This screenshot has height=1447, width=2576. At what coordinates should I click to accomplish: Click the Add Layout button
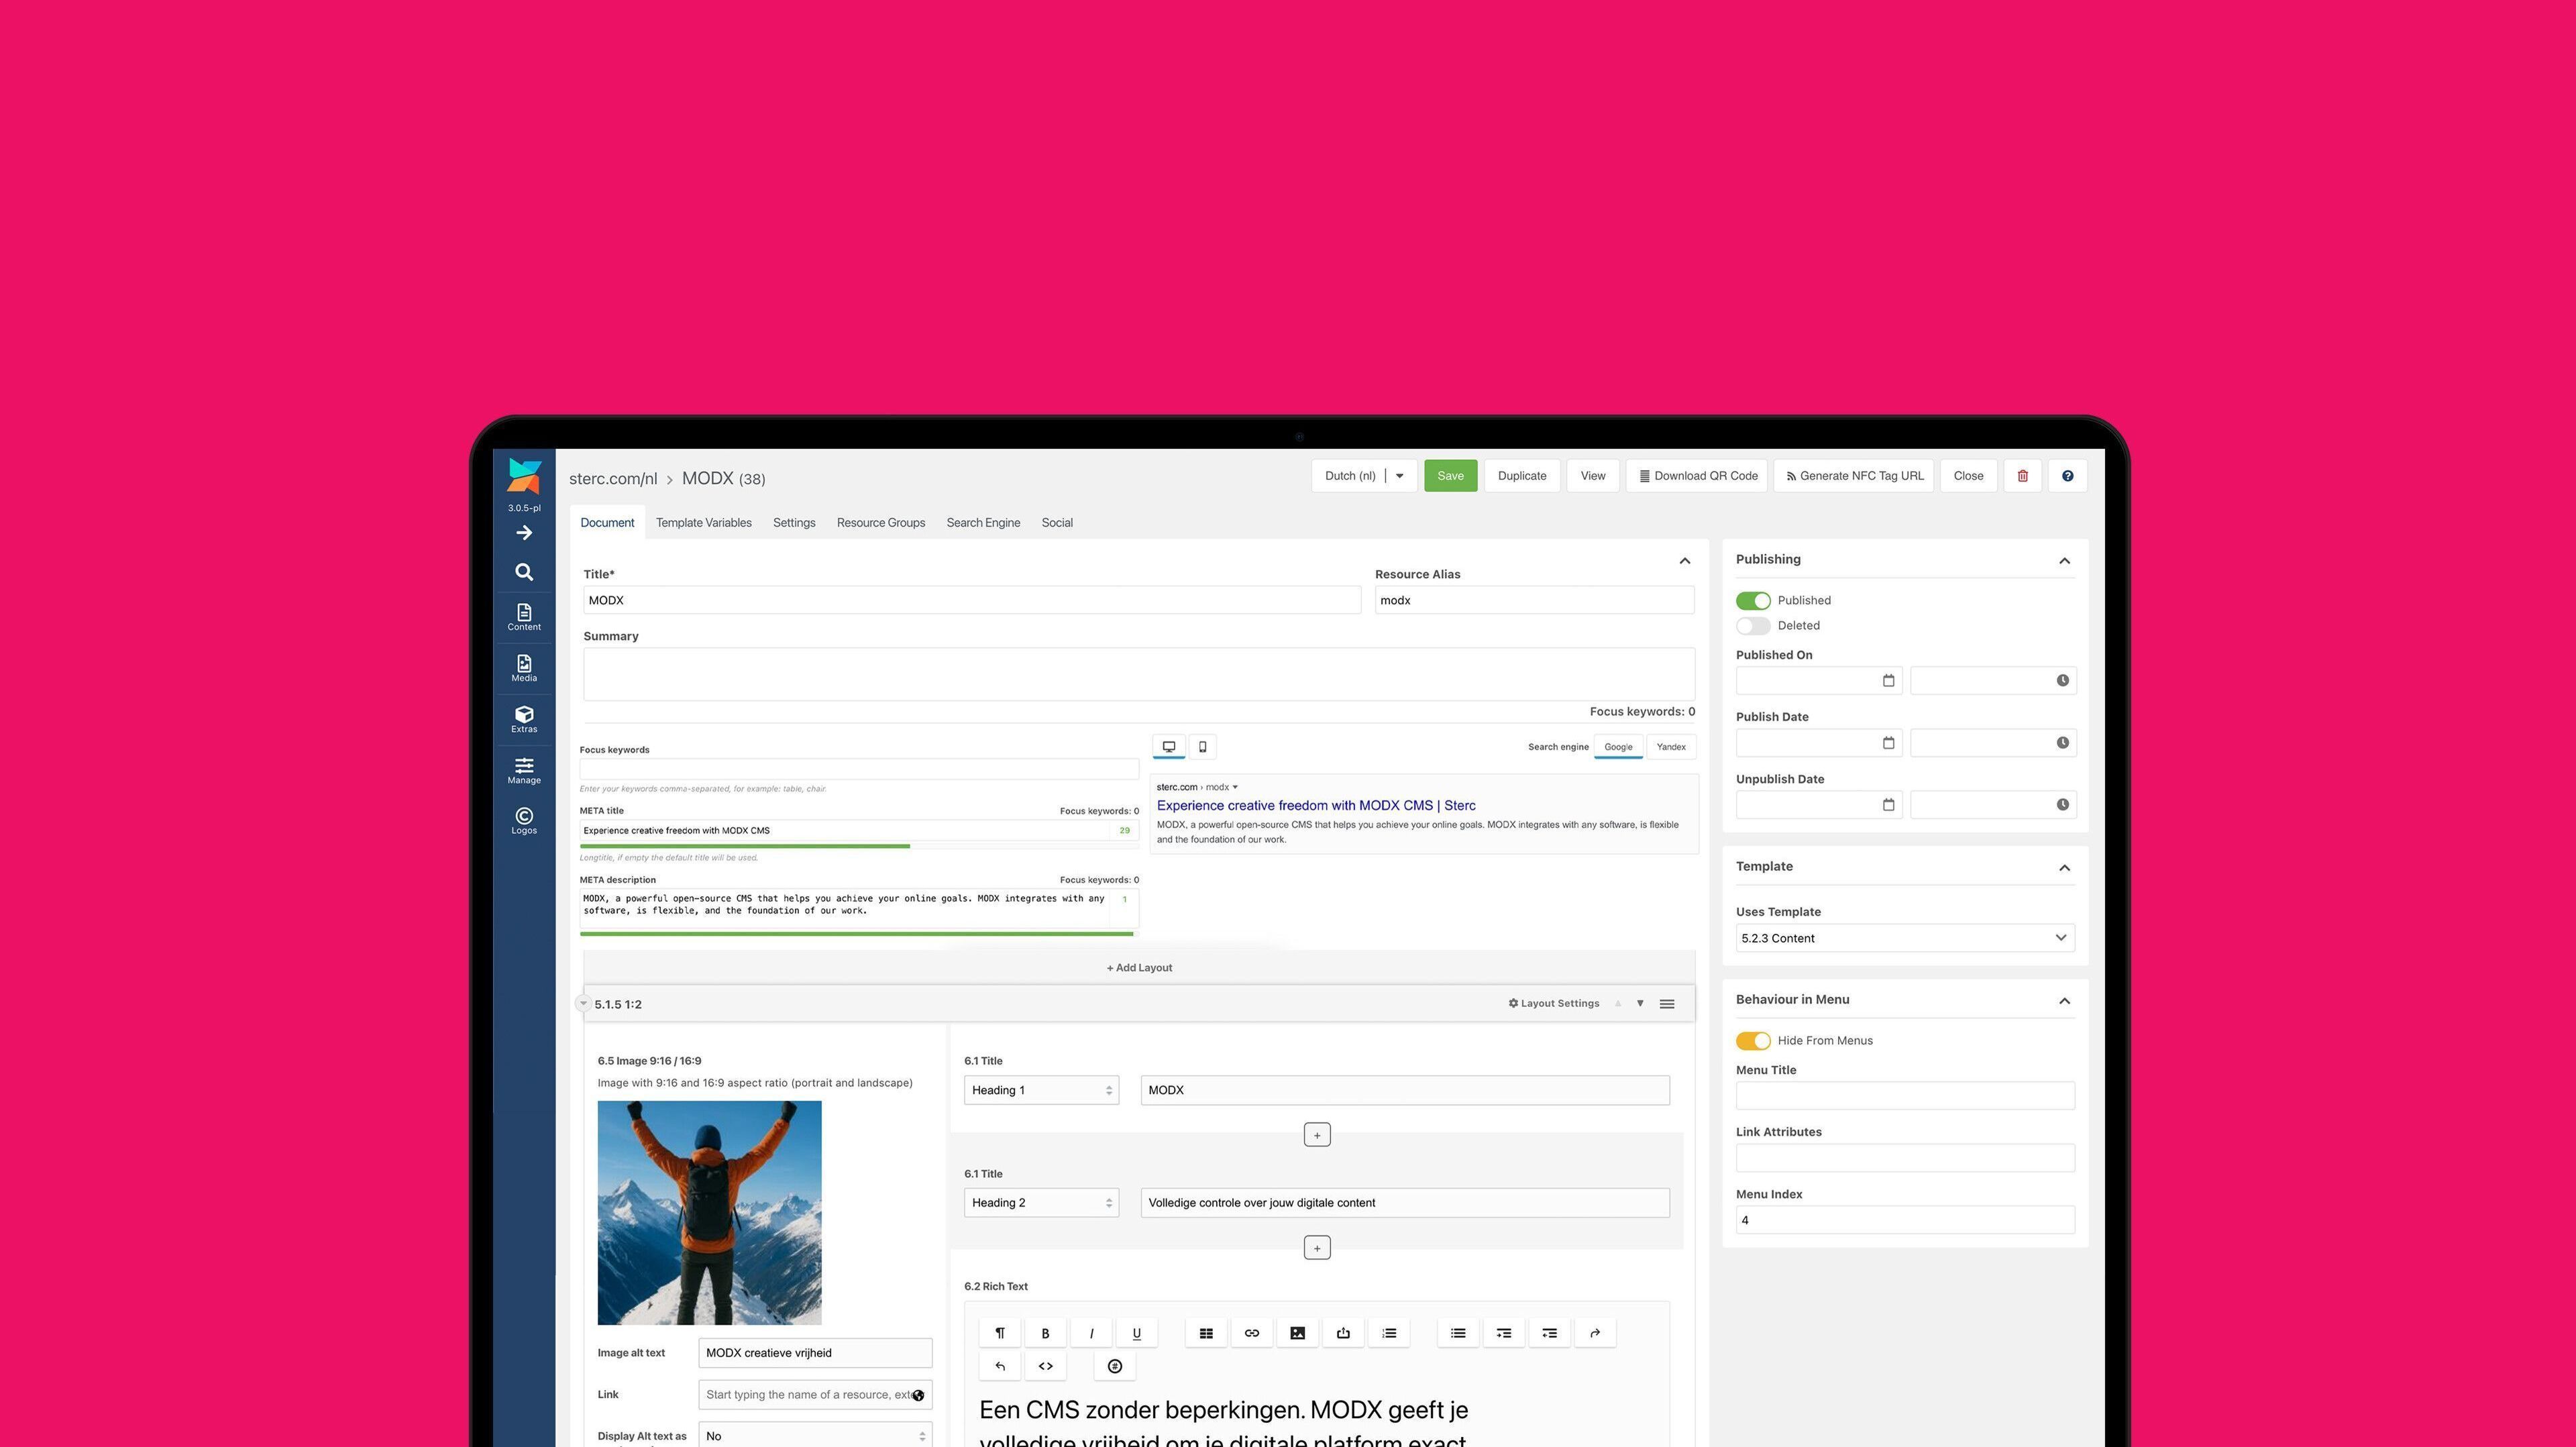1139,968
